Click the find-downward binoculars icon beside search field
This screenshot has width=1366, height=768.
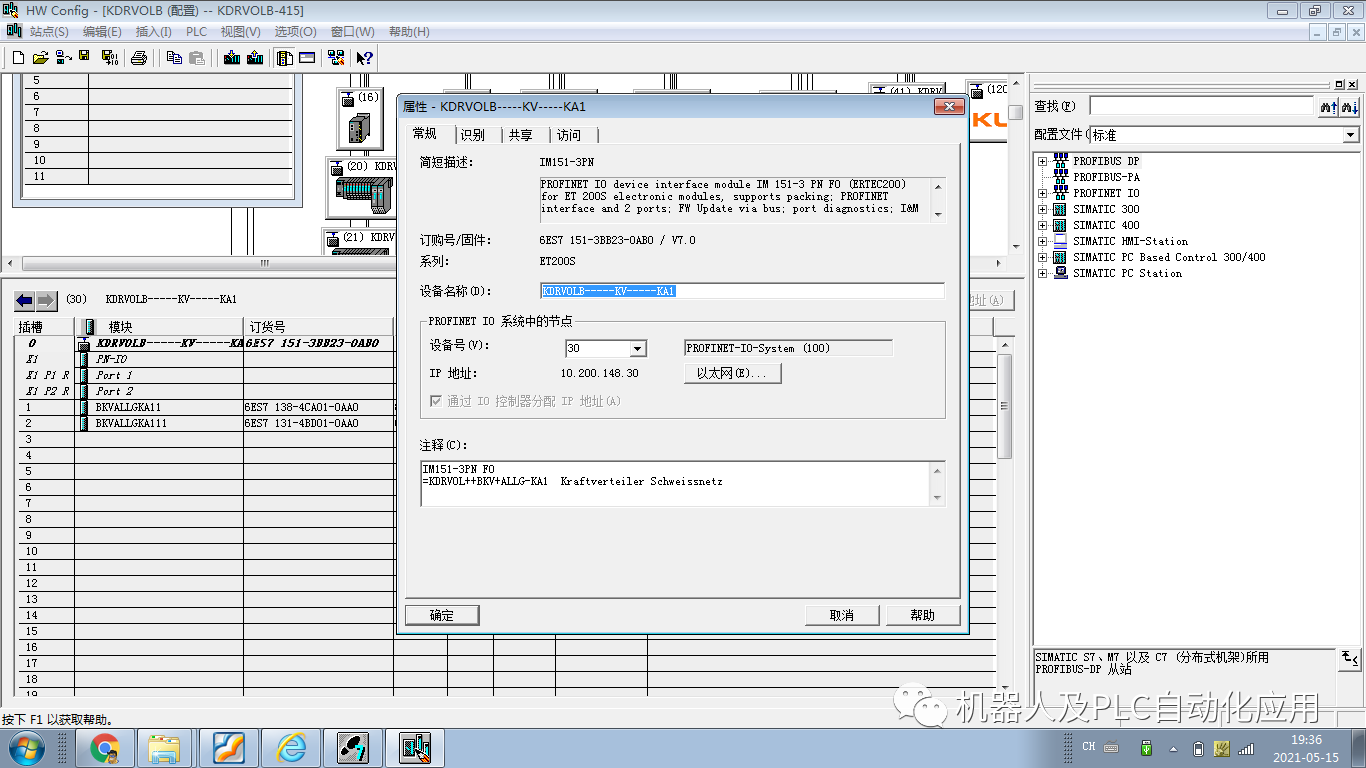[x=1349, y=106]
